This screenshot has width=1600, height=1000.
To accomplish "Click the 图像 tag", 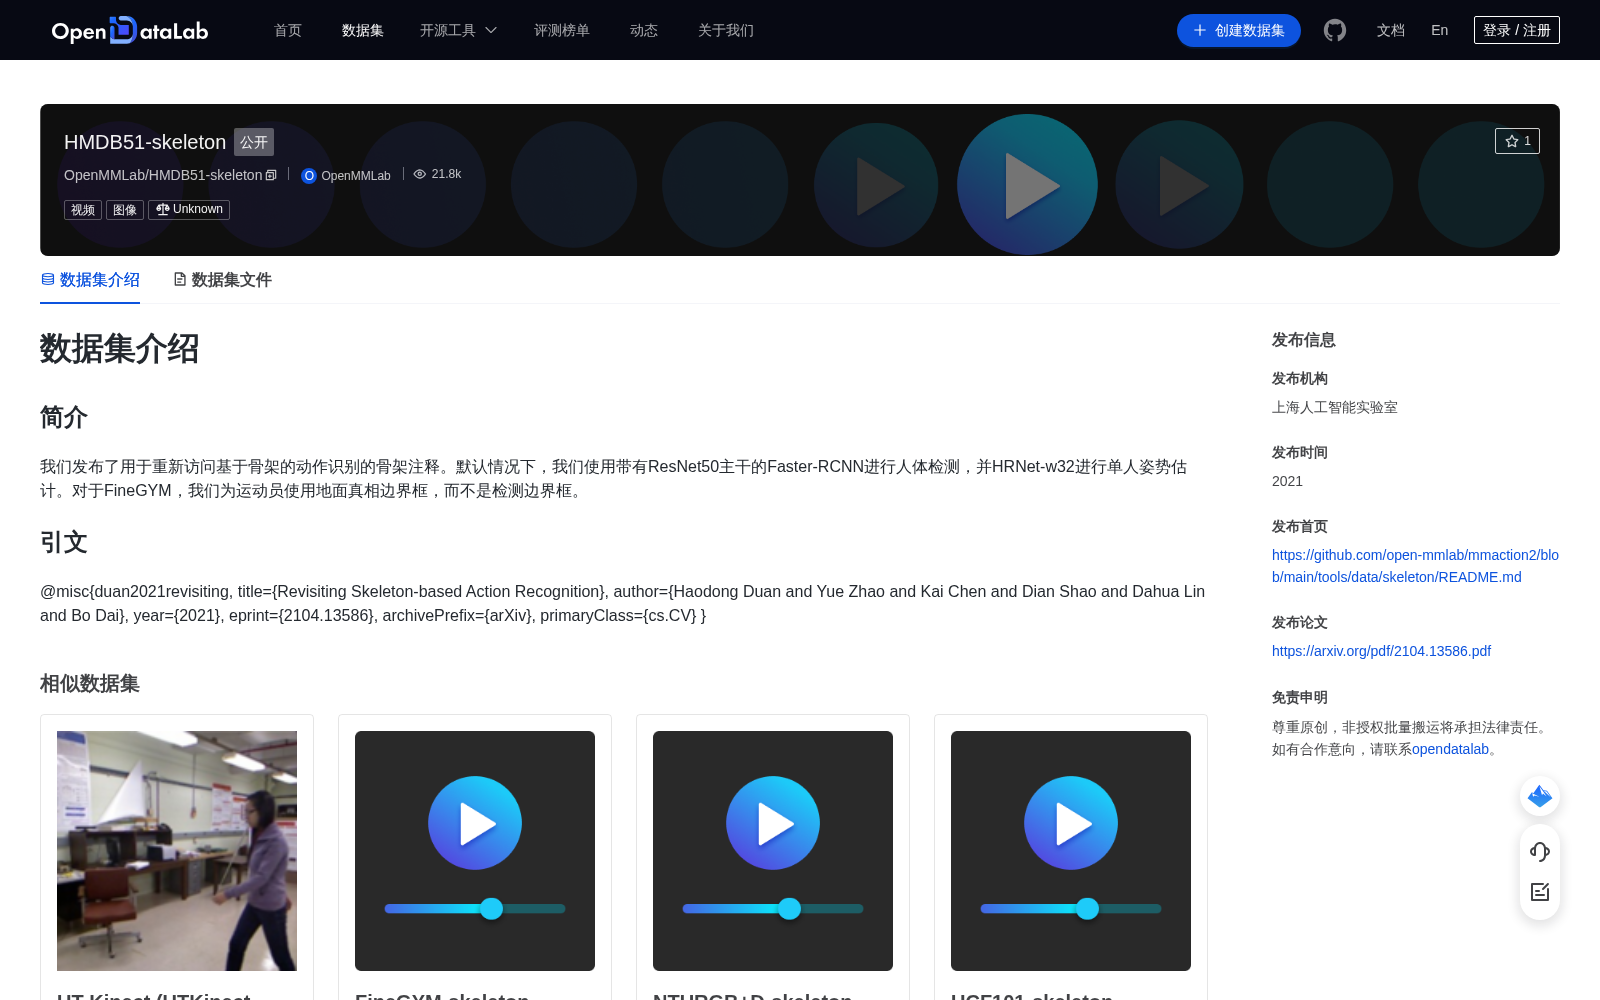I will 125,210.
